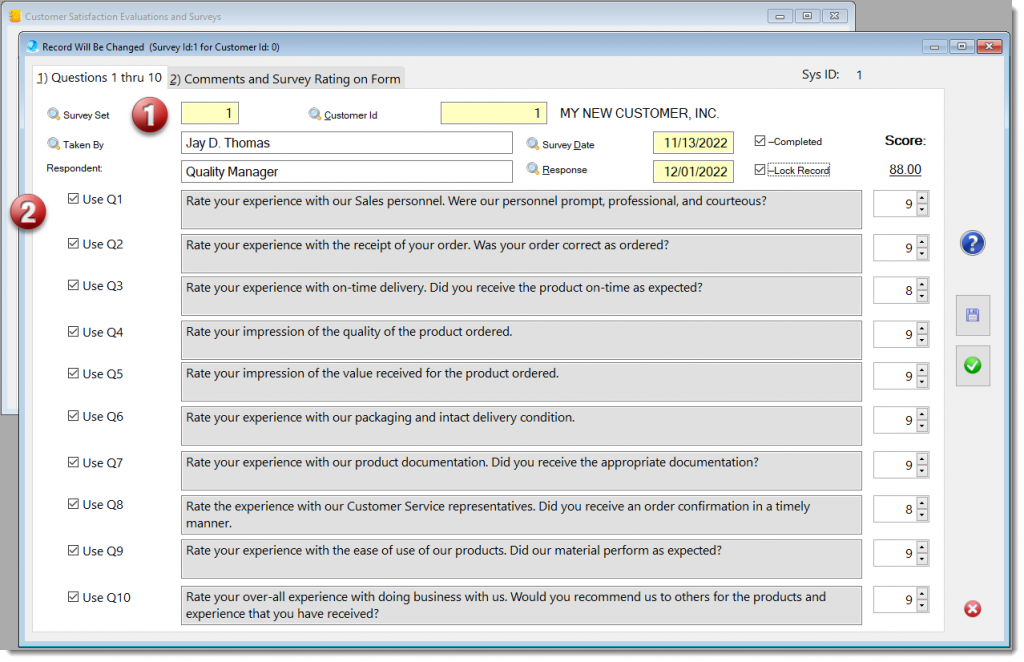The width and height of the screenshot is (1024, 662).
Task: Increase the Q7 rating with the up arrow
Action: (x=922, y=459)
